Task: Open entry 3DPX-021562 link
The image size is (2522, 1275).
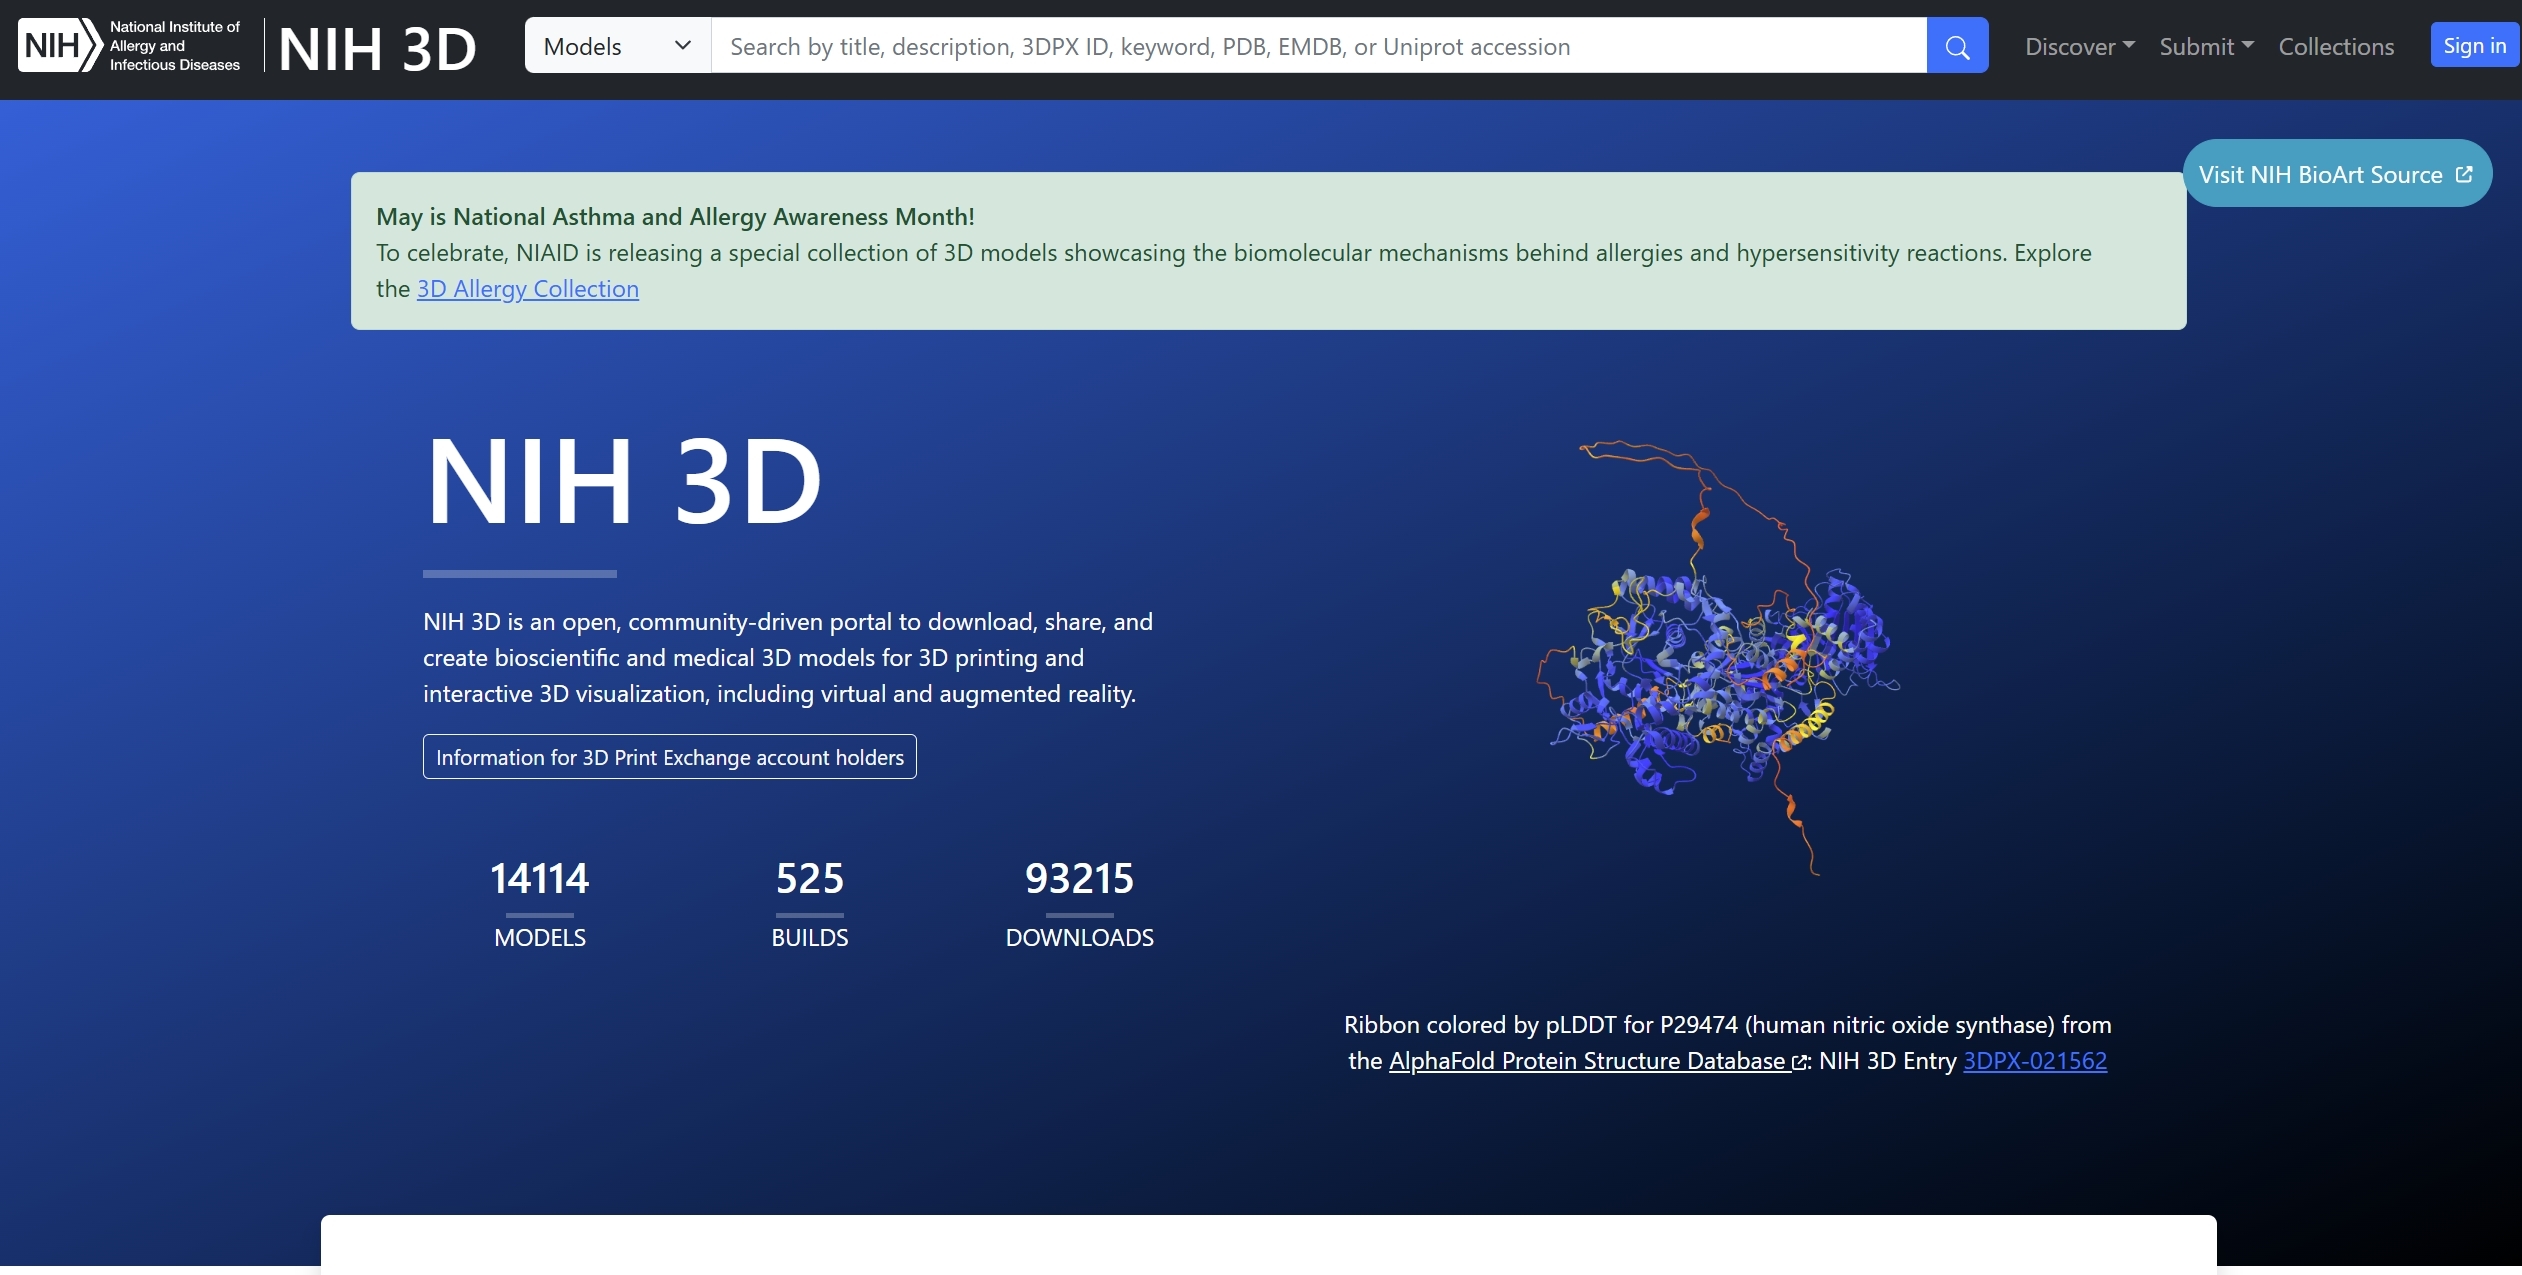Action: [x=2035, y=1061]
